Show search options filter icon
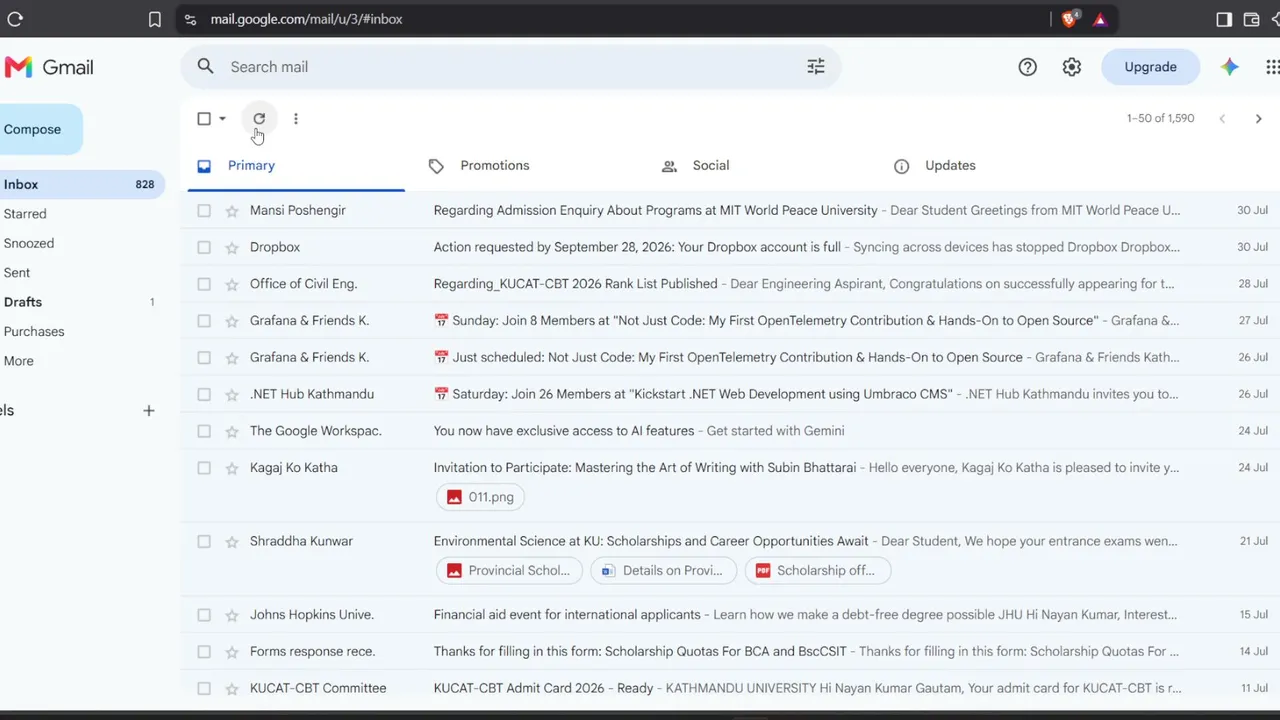The image size is (1280, 720). (816, 67)
